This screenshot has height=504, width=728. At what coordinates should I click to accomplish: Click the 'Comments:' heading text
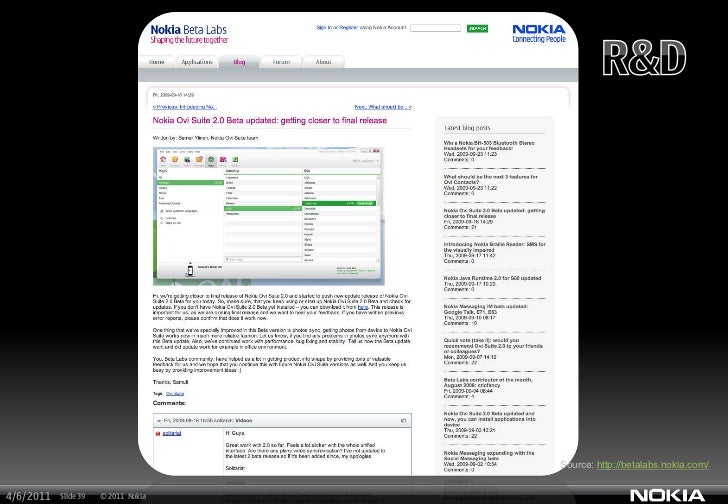click(x=169, y=403)
